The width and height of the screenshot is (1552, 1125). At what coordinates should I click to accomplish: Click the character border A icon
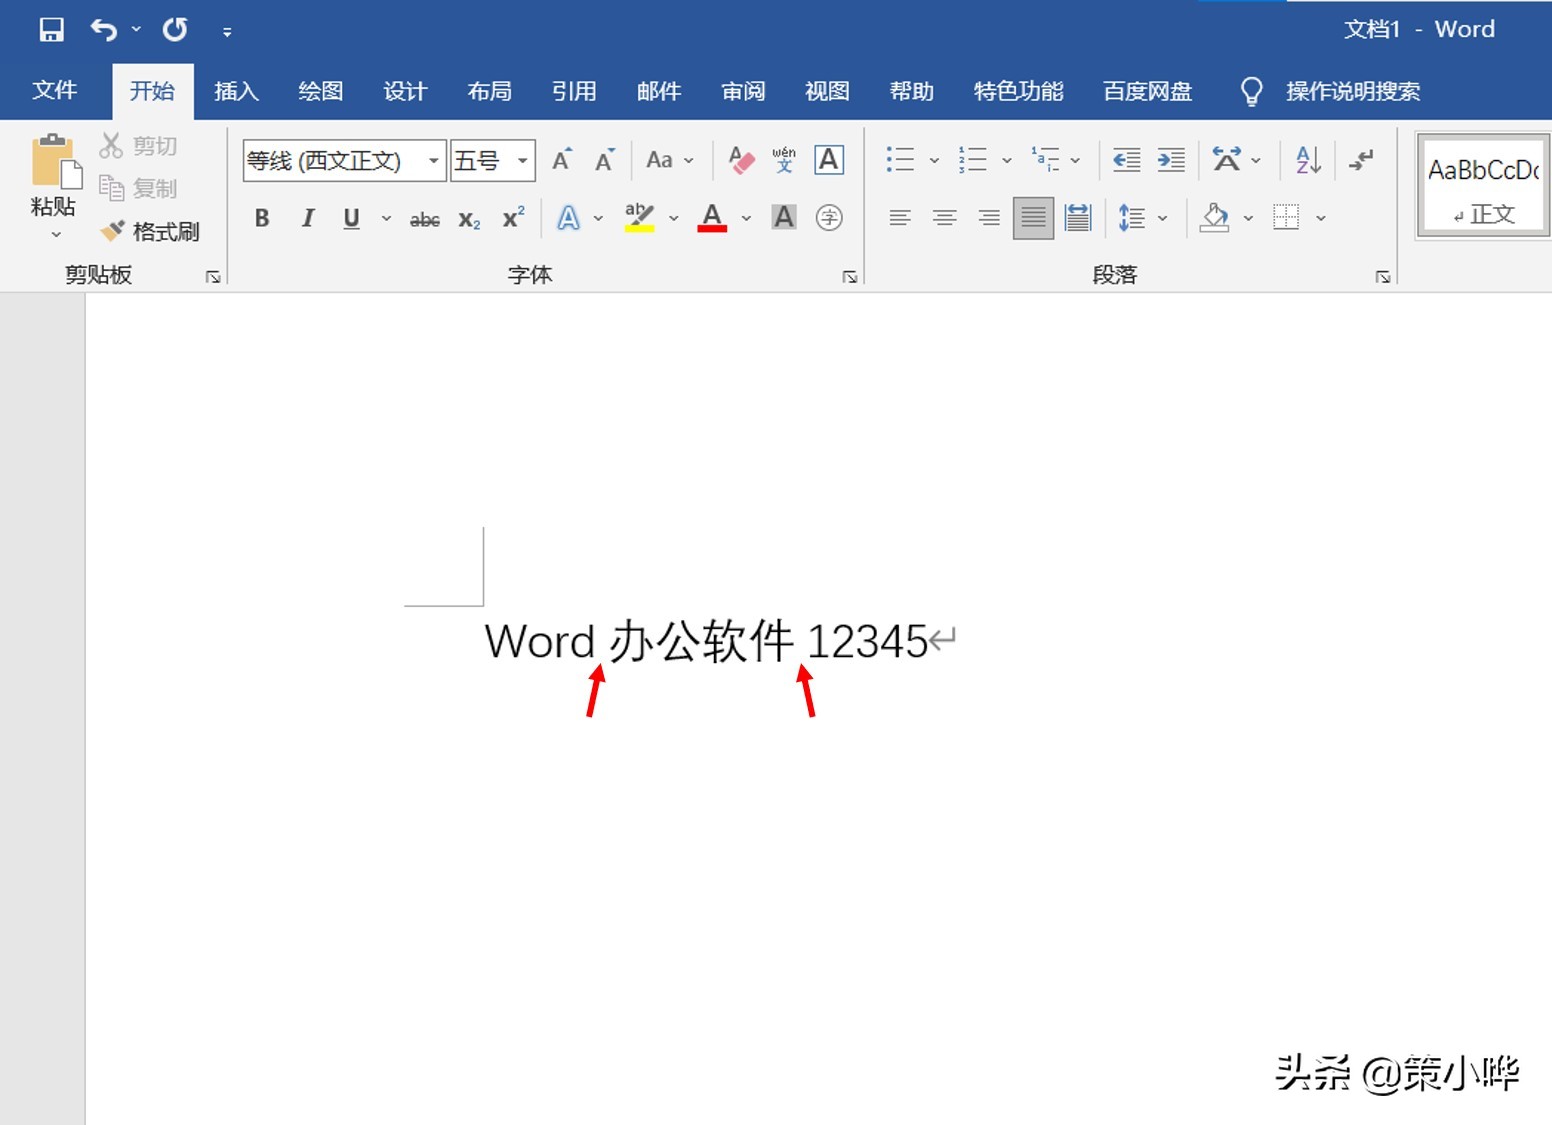[x=829, y=160]
